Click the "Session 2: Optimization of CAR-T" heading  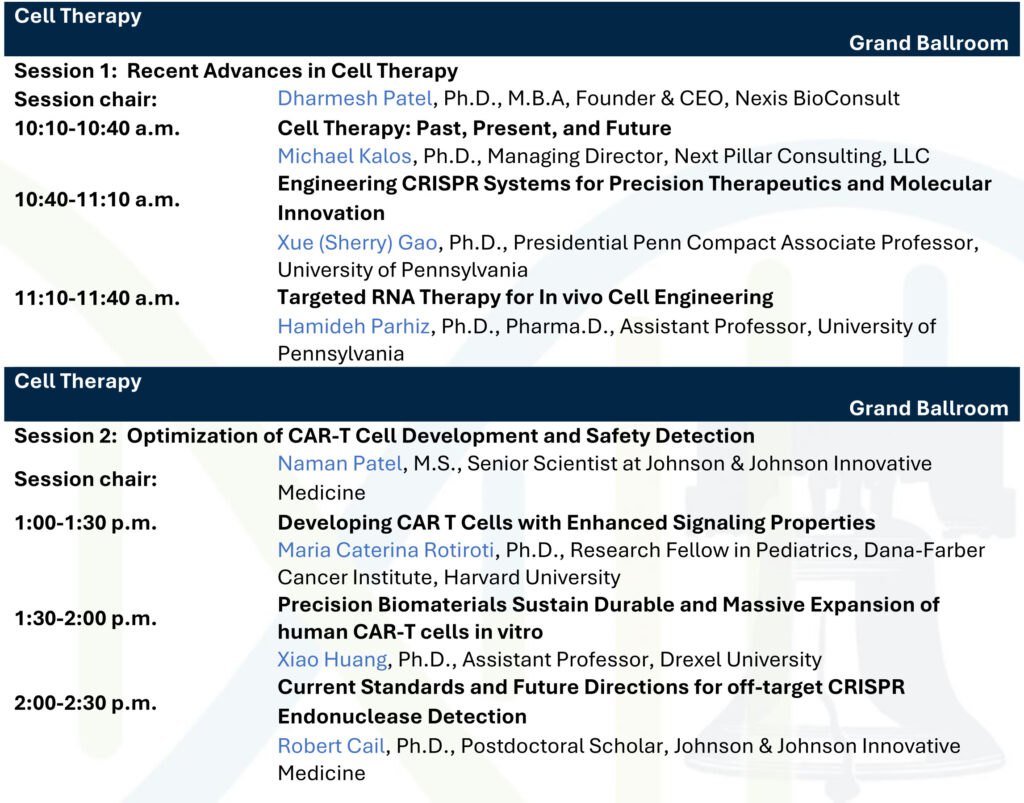pyautogui.click(x=384, y=436)
